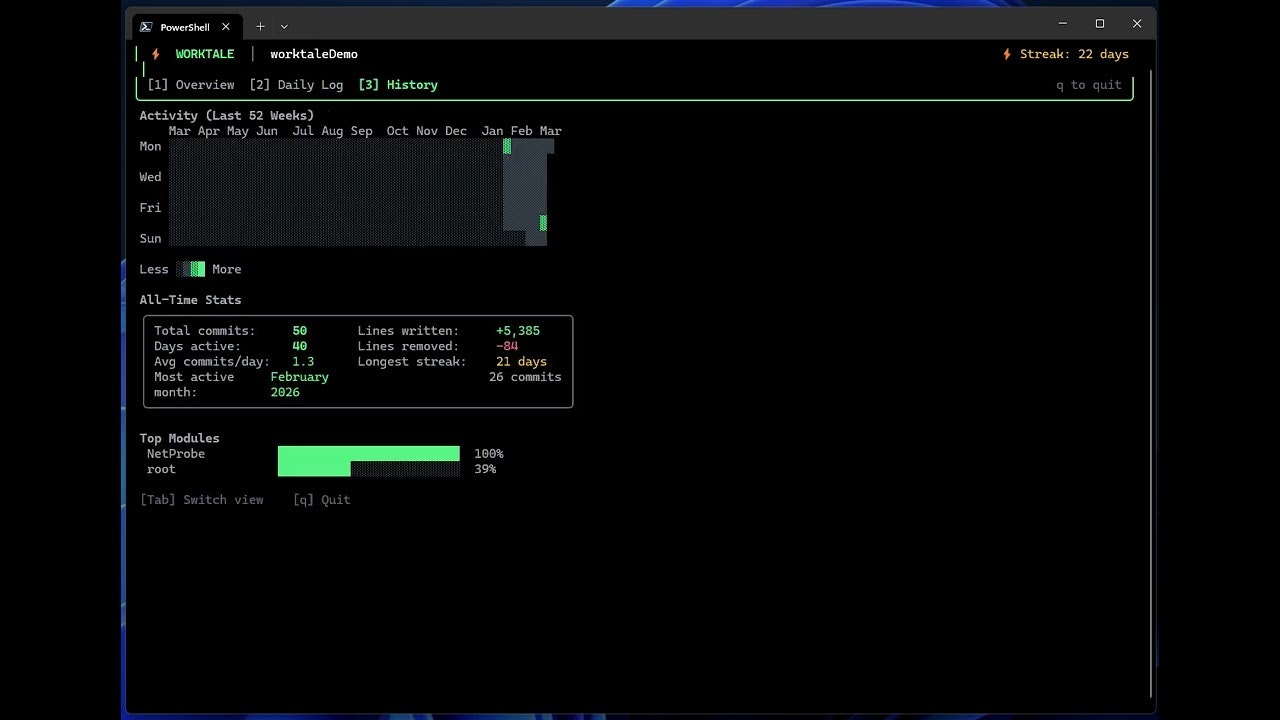Click the 100% module percentage

489,454
